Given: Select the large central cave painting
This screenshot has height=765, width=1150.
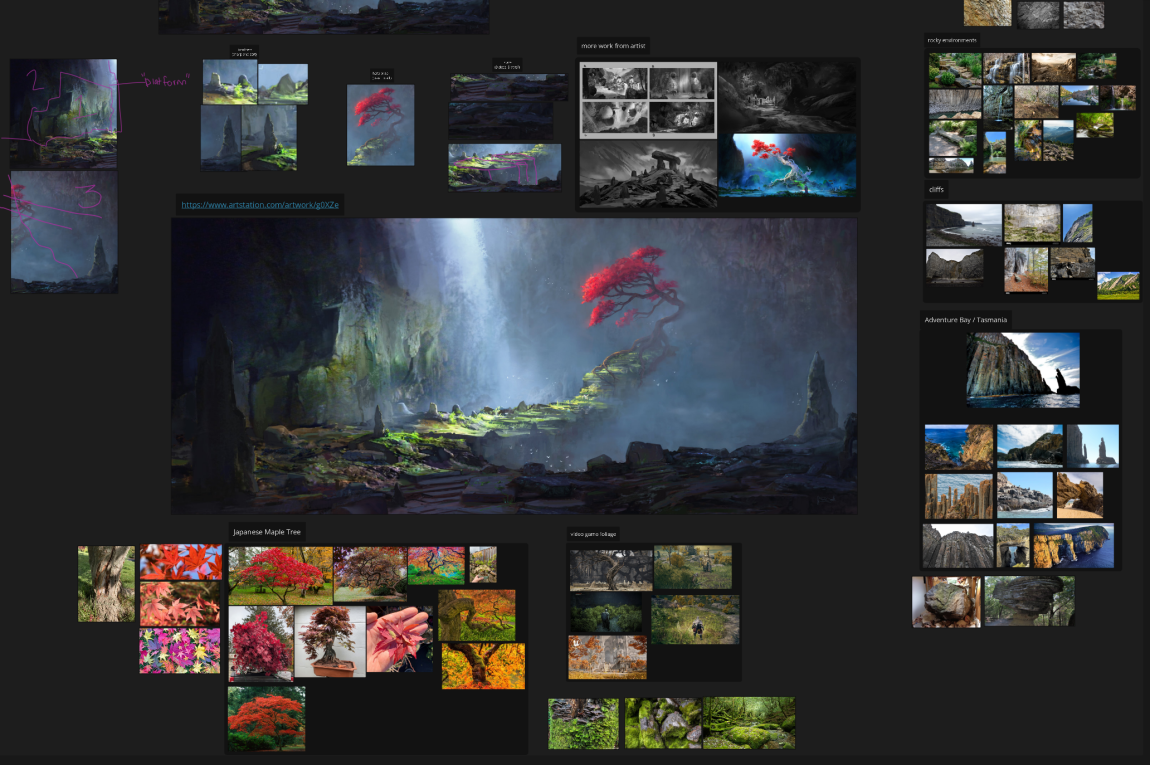Looking at the screenshot, I should pyautogui.click(x=514, y=365).
